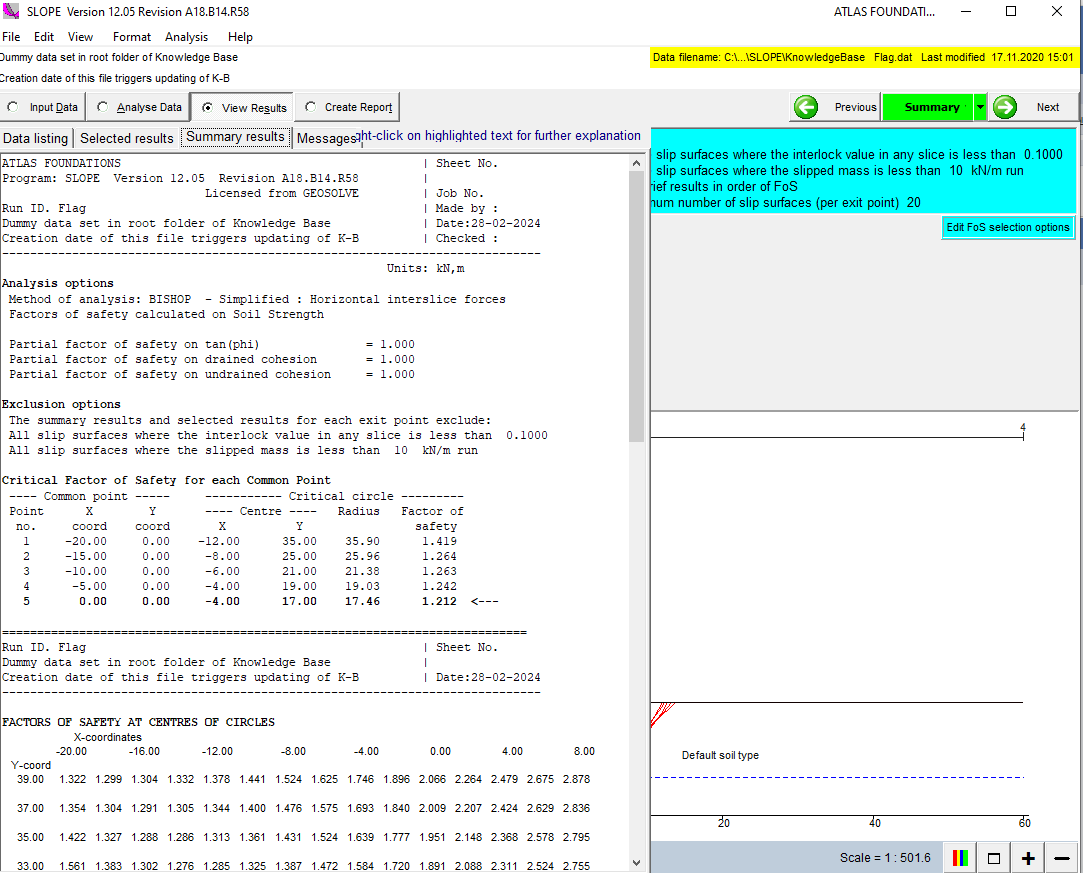The width and height of the screenshot is (1083, 873).
Task: Select the Analyse Data radio button
Action: pyautogui.click(x=102, y=107)
